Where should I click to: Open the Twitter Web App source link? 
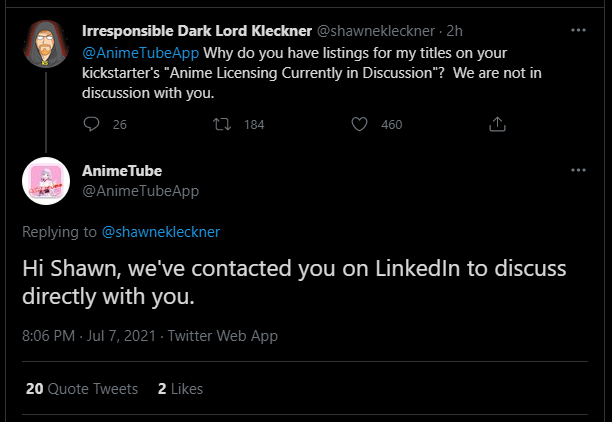point(224,336)
